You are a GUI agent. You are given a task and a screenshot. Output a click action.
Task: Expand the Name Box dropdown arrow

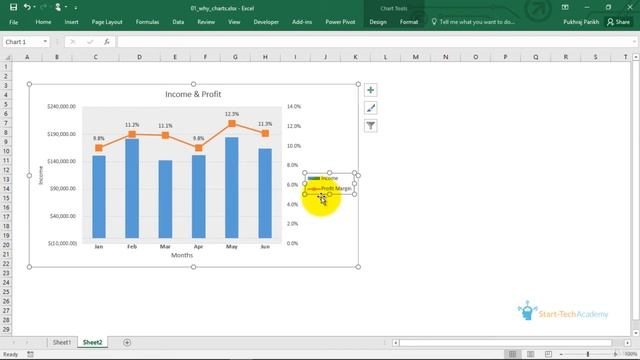[45, 42]
